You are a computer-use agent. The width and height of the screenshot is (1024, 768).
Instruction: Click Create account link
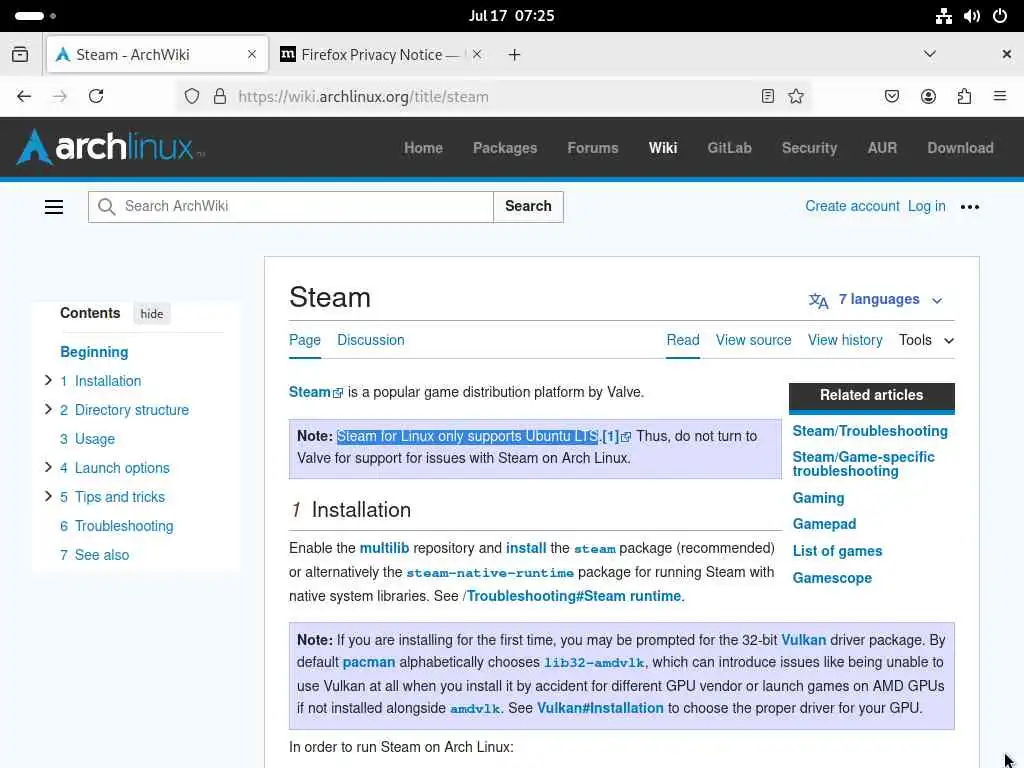pyautogui.click(x=852, y=206)
